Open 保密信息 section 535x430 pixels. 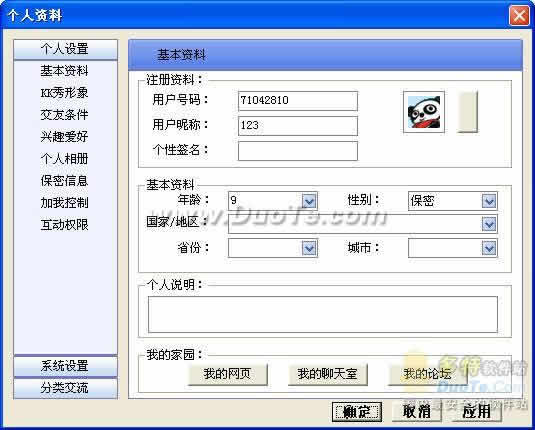point(64,181)
